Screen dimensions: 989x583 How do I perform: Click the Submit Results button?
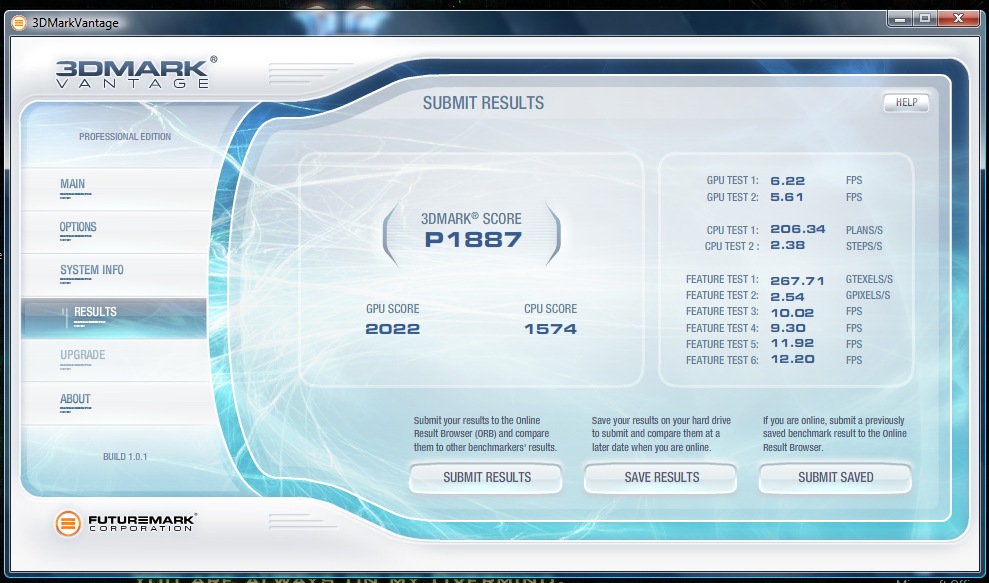point(486,478)
